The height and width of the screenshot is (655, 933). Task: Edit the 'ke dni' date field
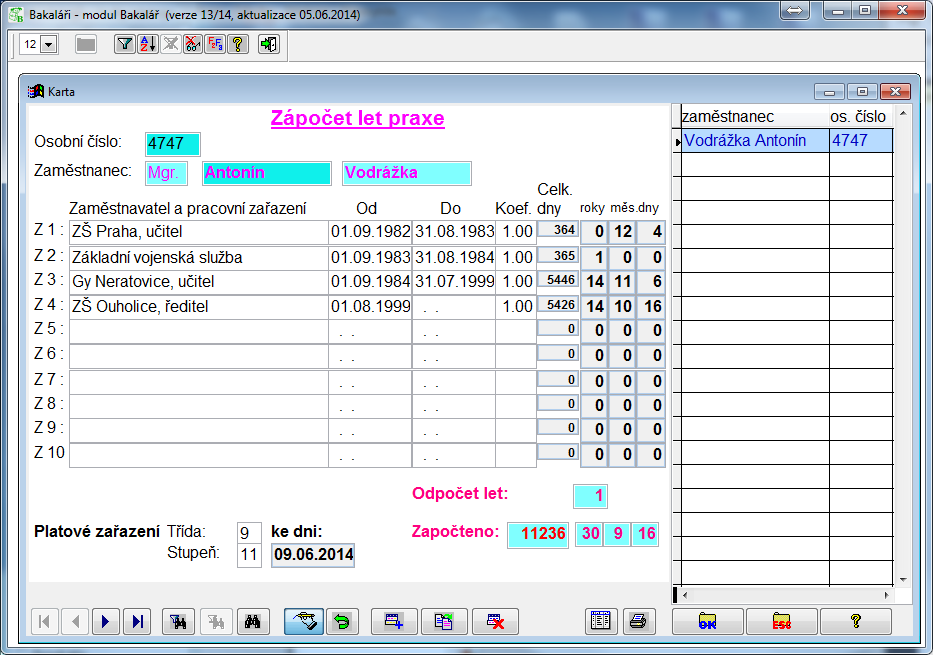pyautogui.click(x=313, y=554)
